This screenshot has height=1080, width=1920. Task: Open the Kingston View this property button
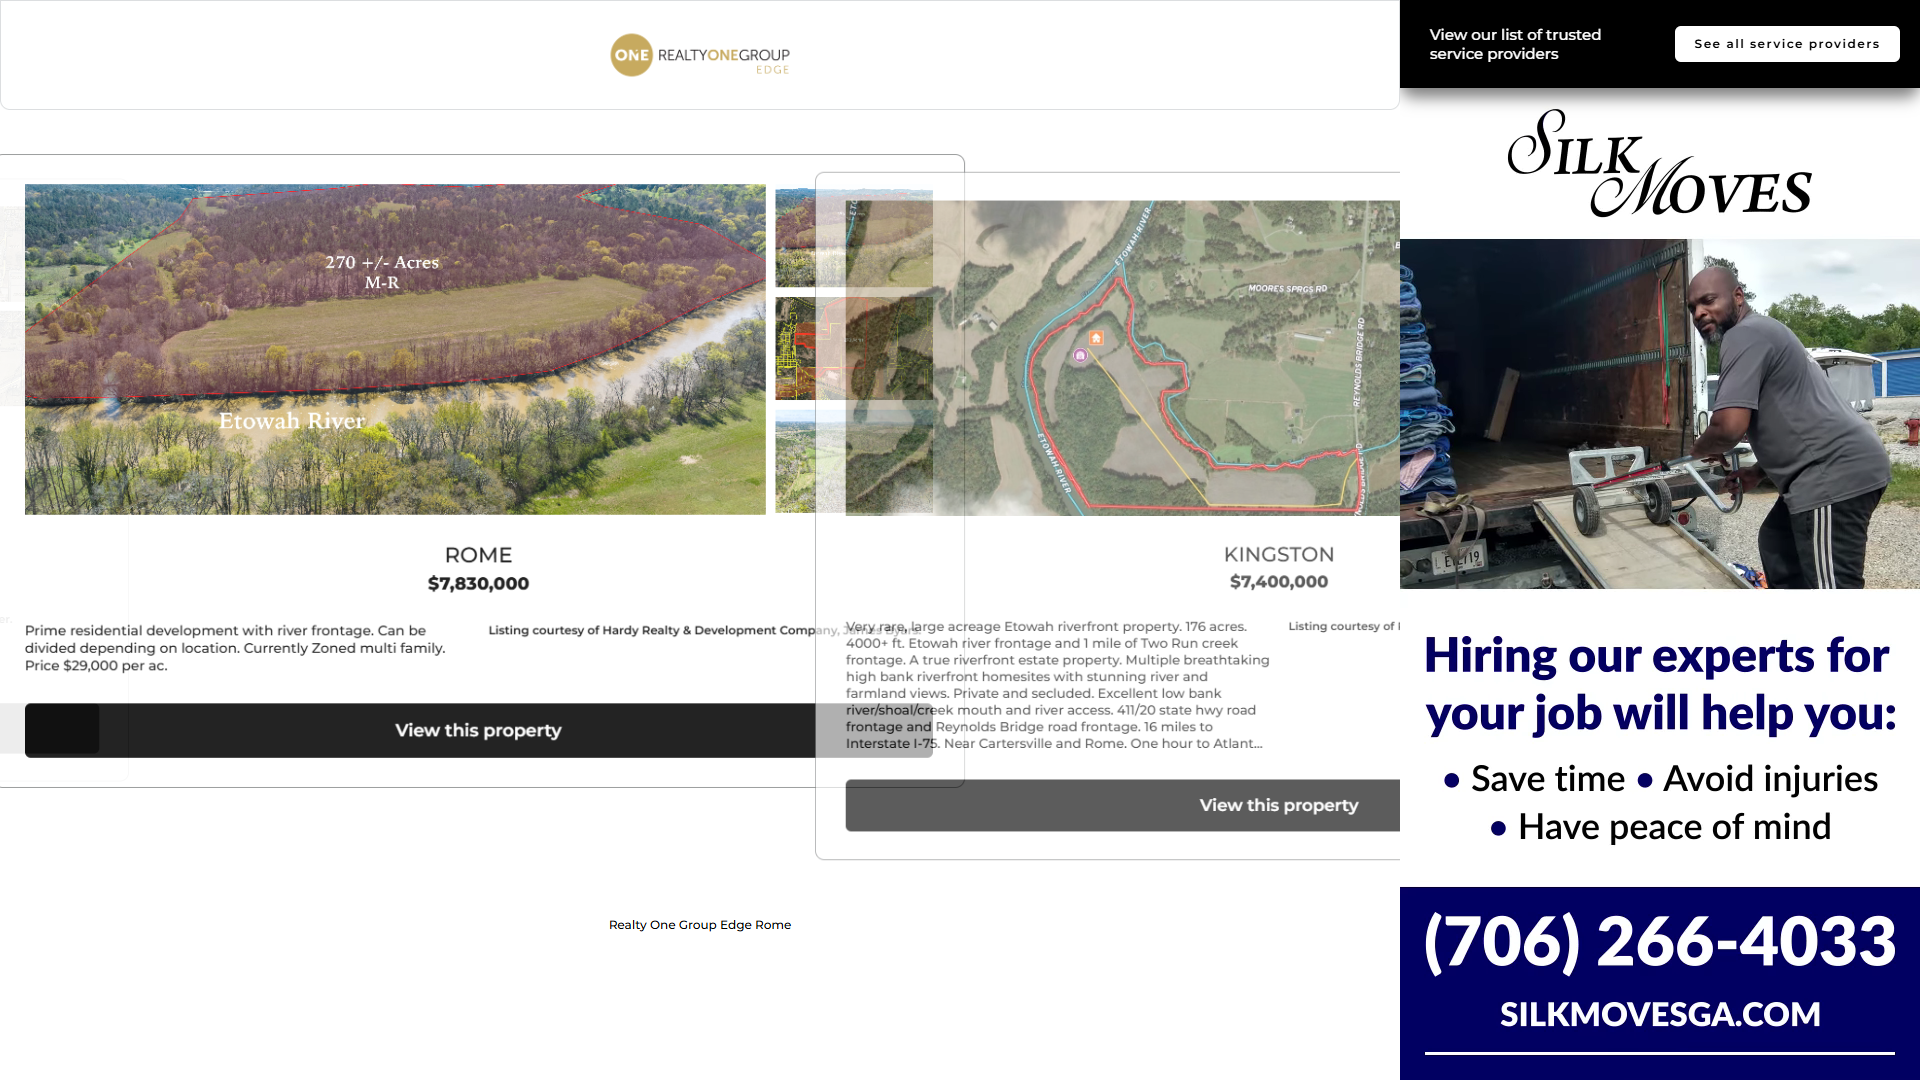click(1277, 806)
